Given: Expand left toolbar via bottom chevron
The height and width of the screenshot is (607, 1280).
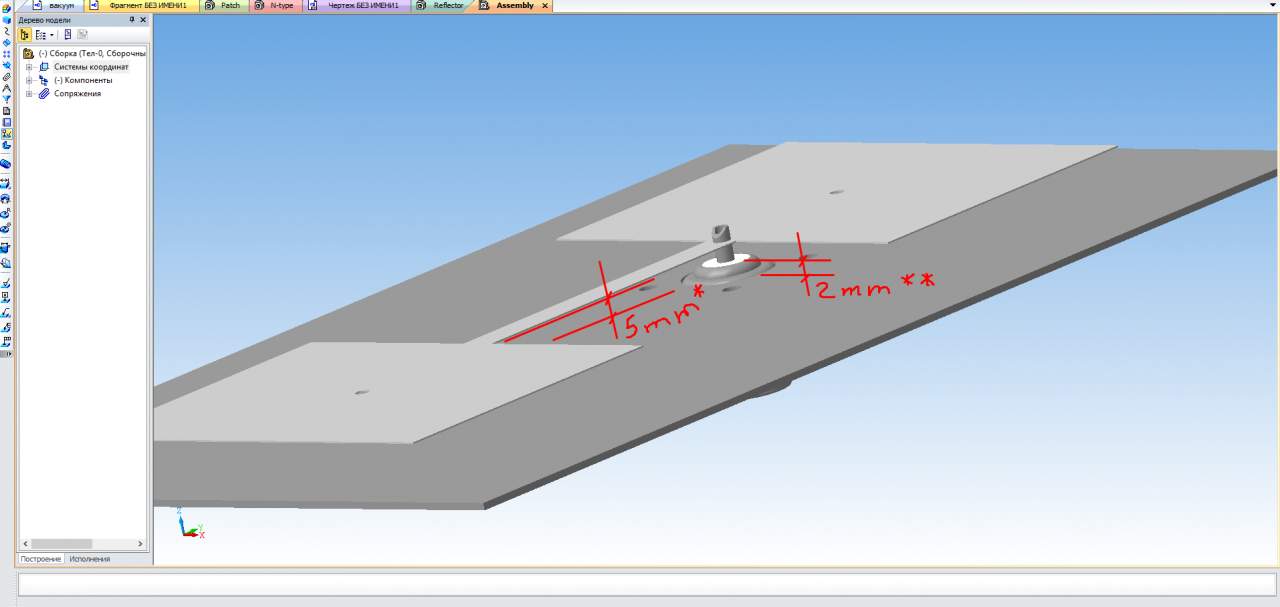Looking at the screenshot, I should click(6, 354).
